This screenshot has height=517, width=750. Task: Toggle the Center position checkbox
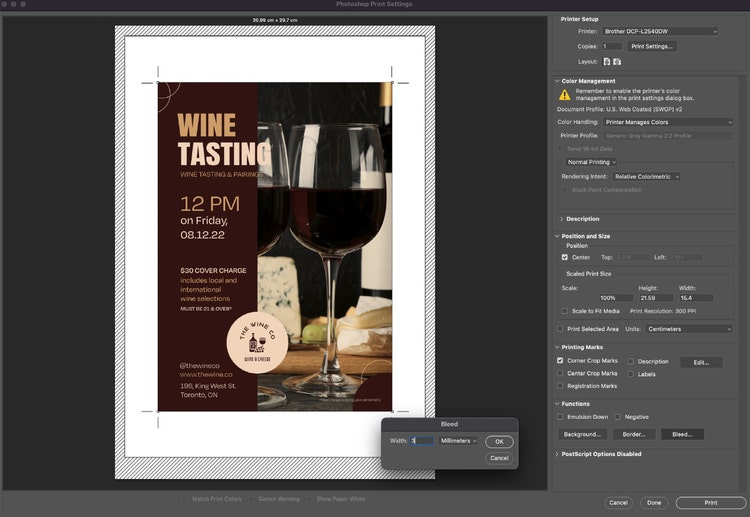tap(565, 257)
